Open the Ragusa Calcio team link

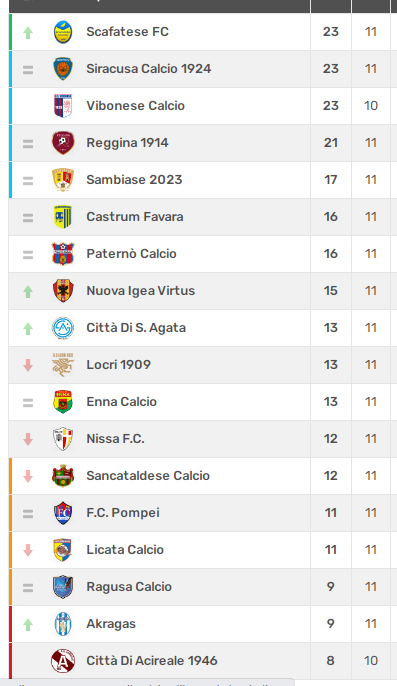[129, 587]
